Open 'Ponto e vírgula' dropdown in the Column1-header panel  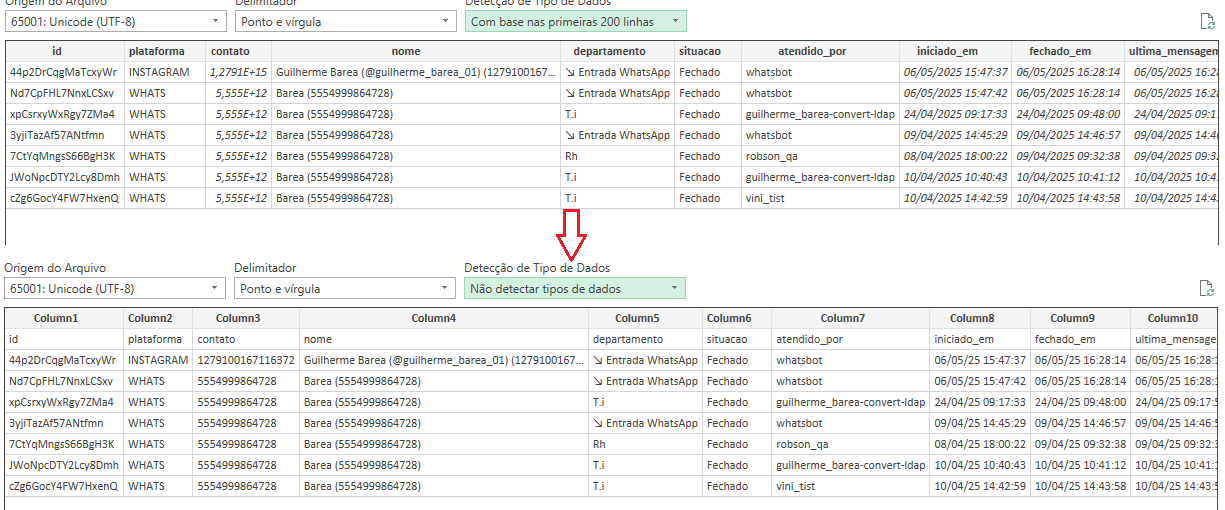(x=344, y=289)
